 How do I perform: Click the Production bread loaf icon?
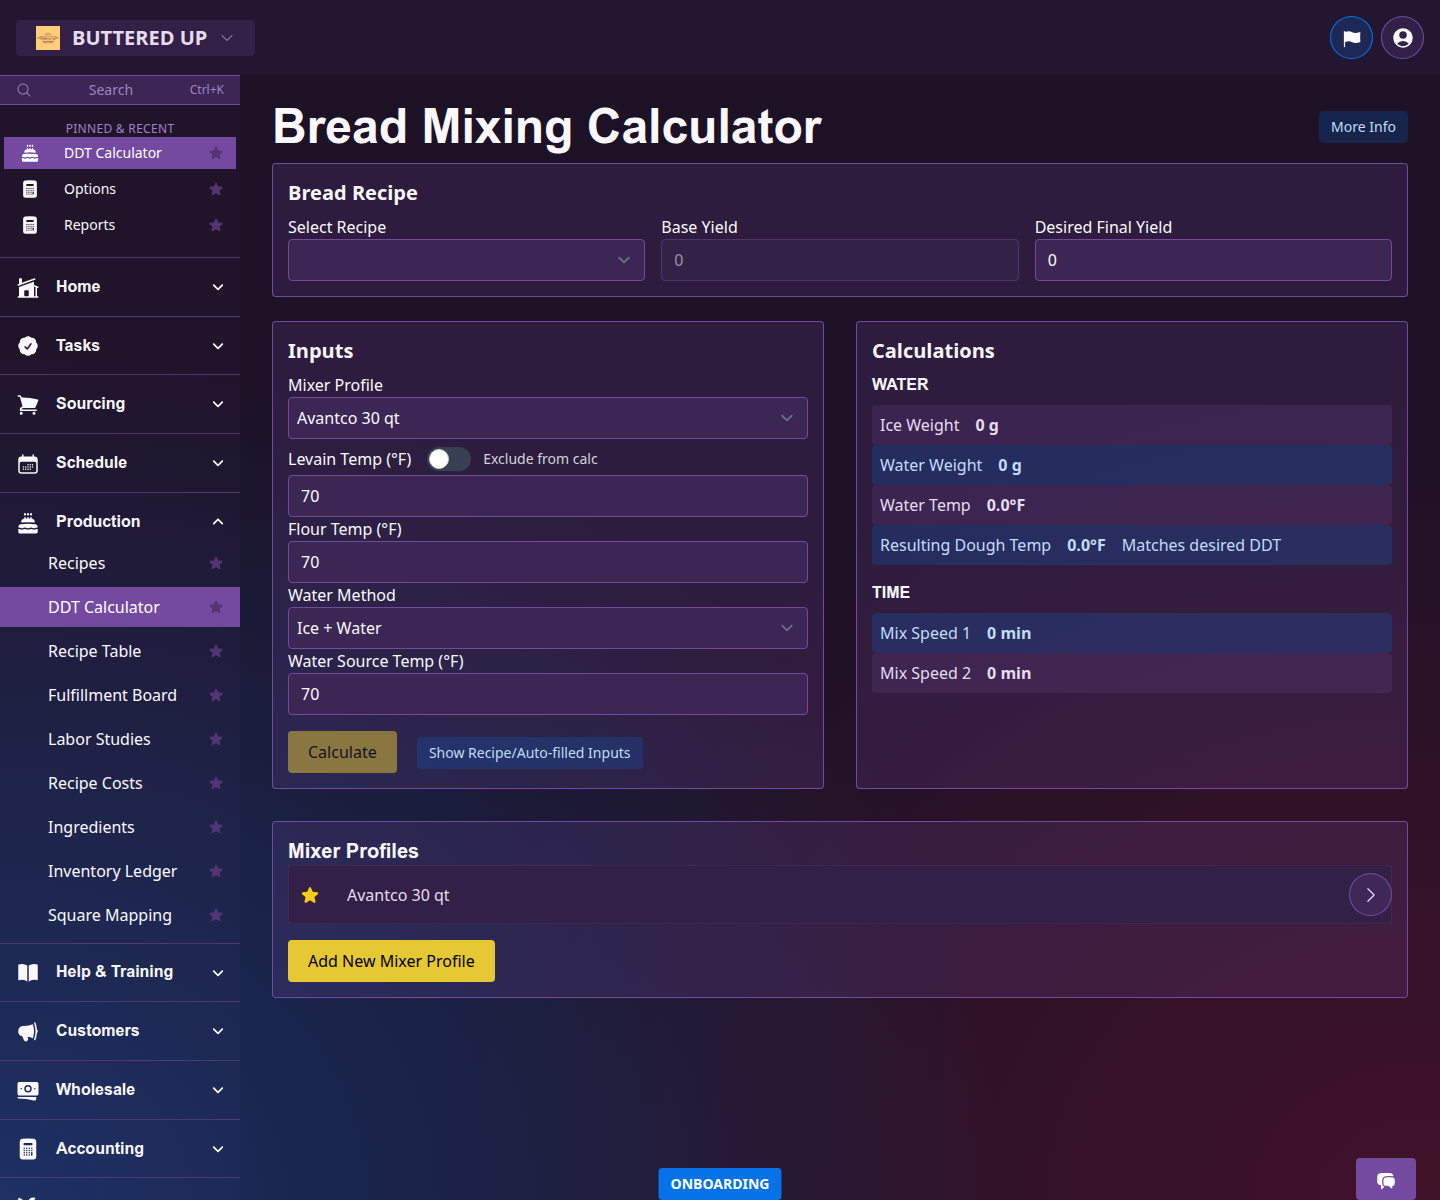[27, 521]
